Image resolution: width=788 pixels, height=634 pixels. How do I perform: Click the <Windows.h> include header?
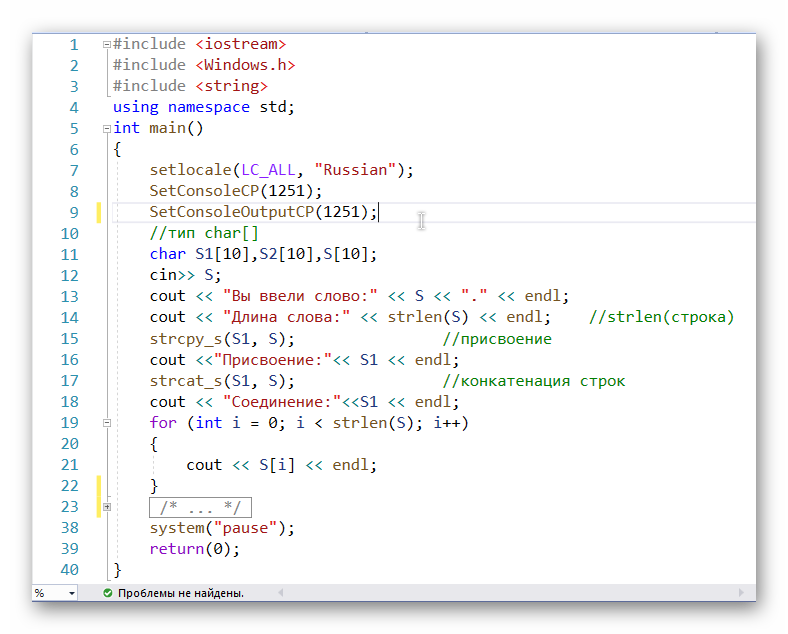[245, 65]
